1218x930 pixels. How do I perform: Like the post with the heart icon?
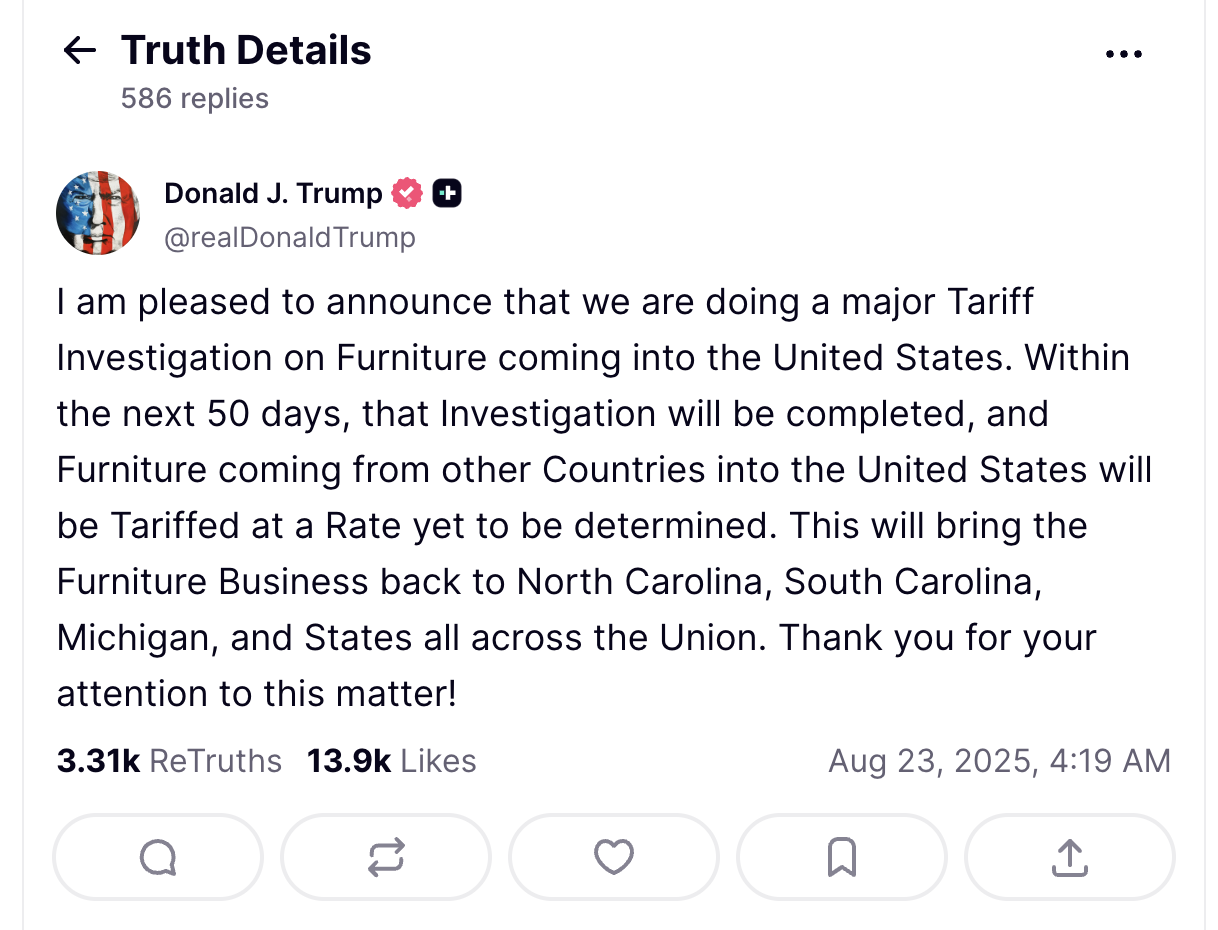(x=614, y=857)
